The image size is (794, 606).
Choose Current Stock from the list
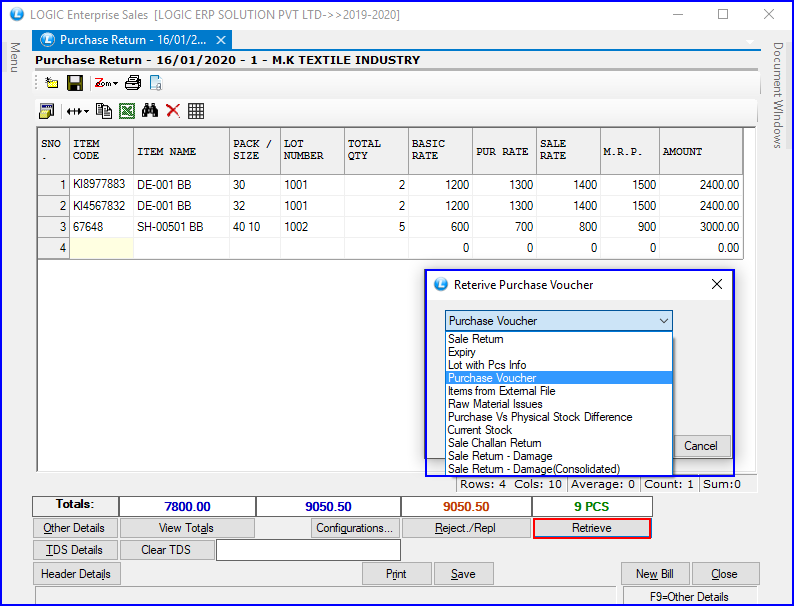(559, 430)
